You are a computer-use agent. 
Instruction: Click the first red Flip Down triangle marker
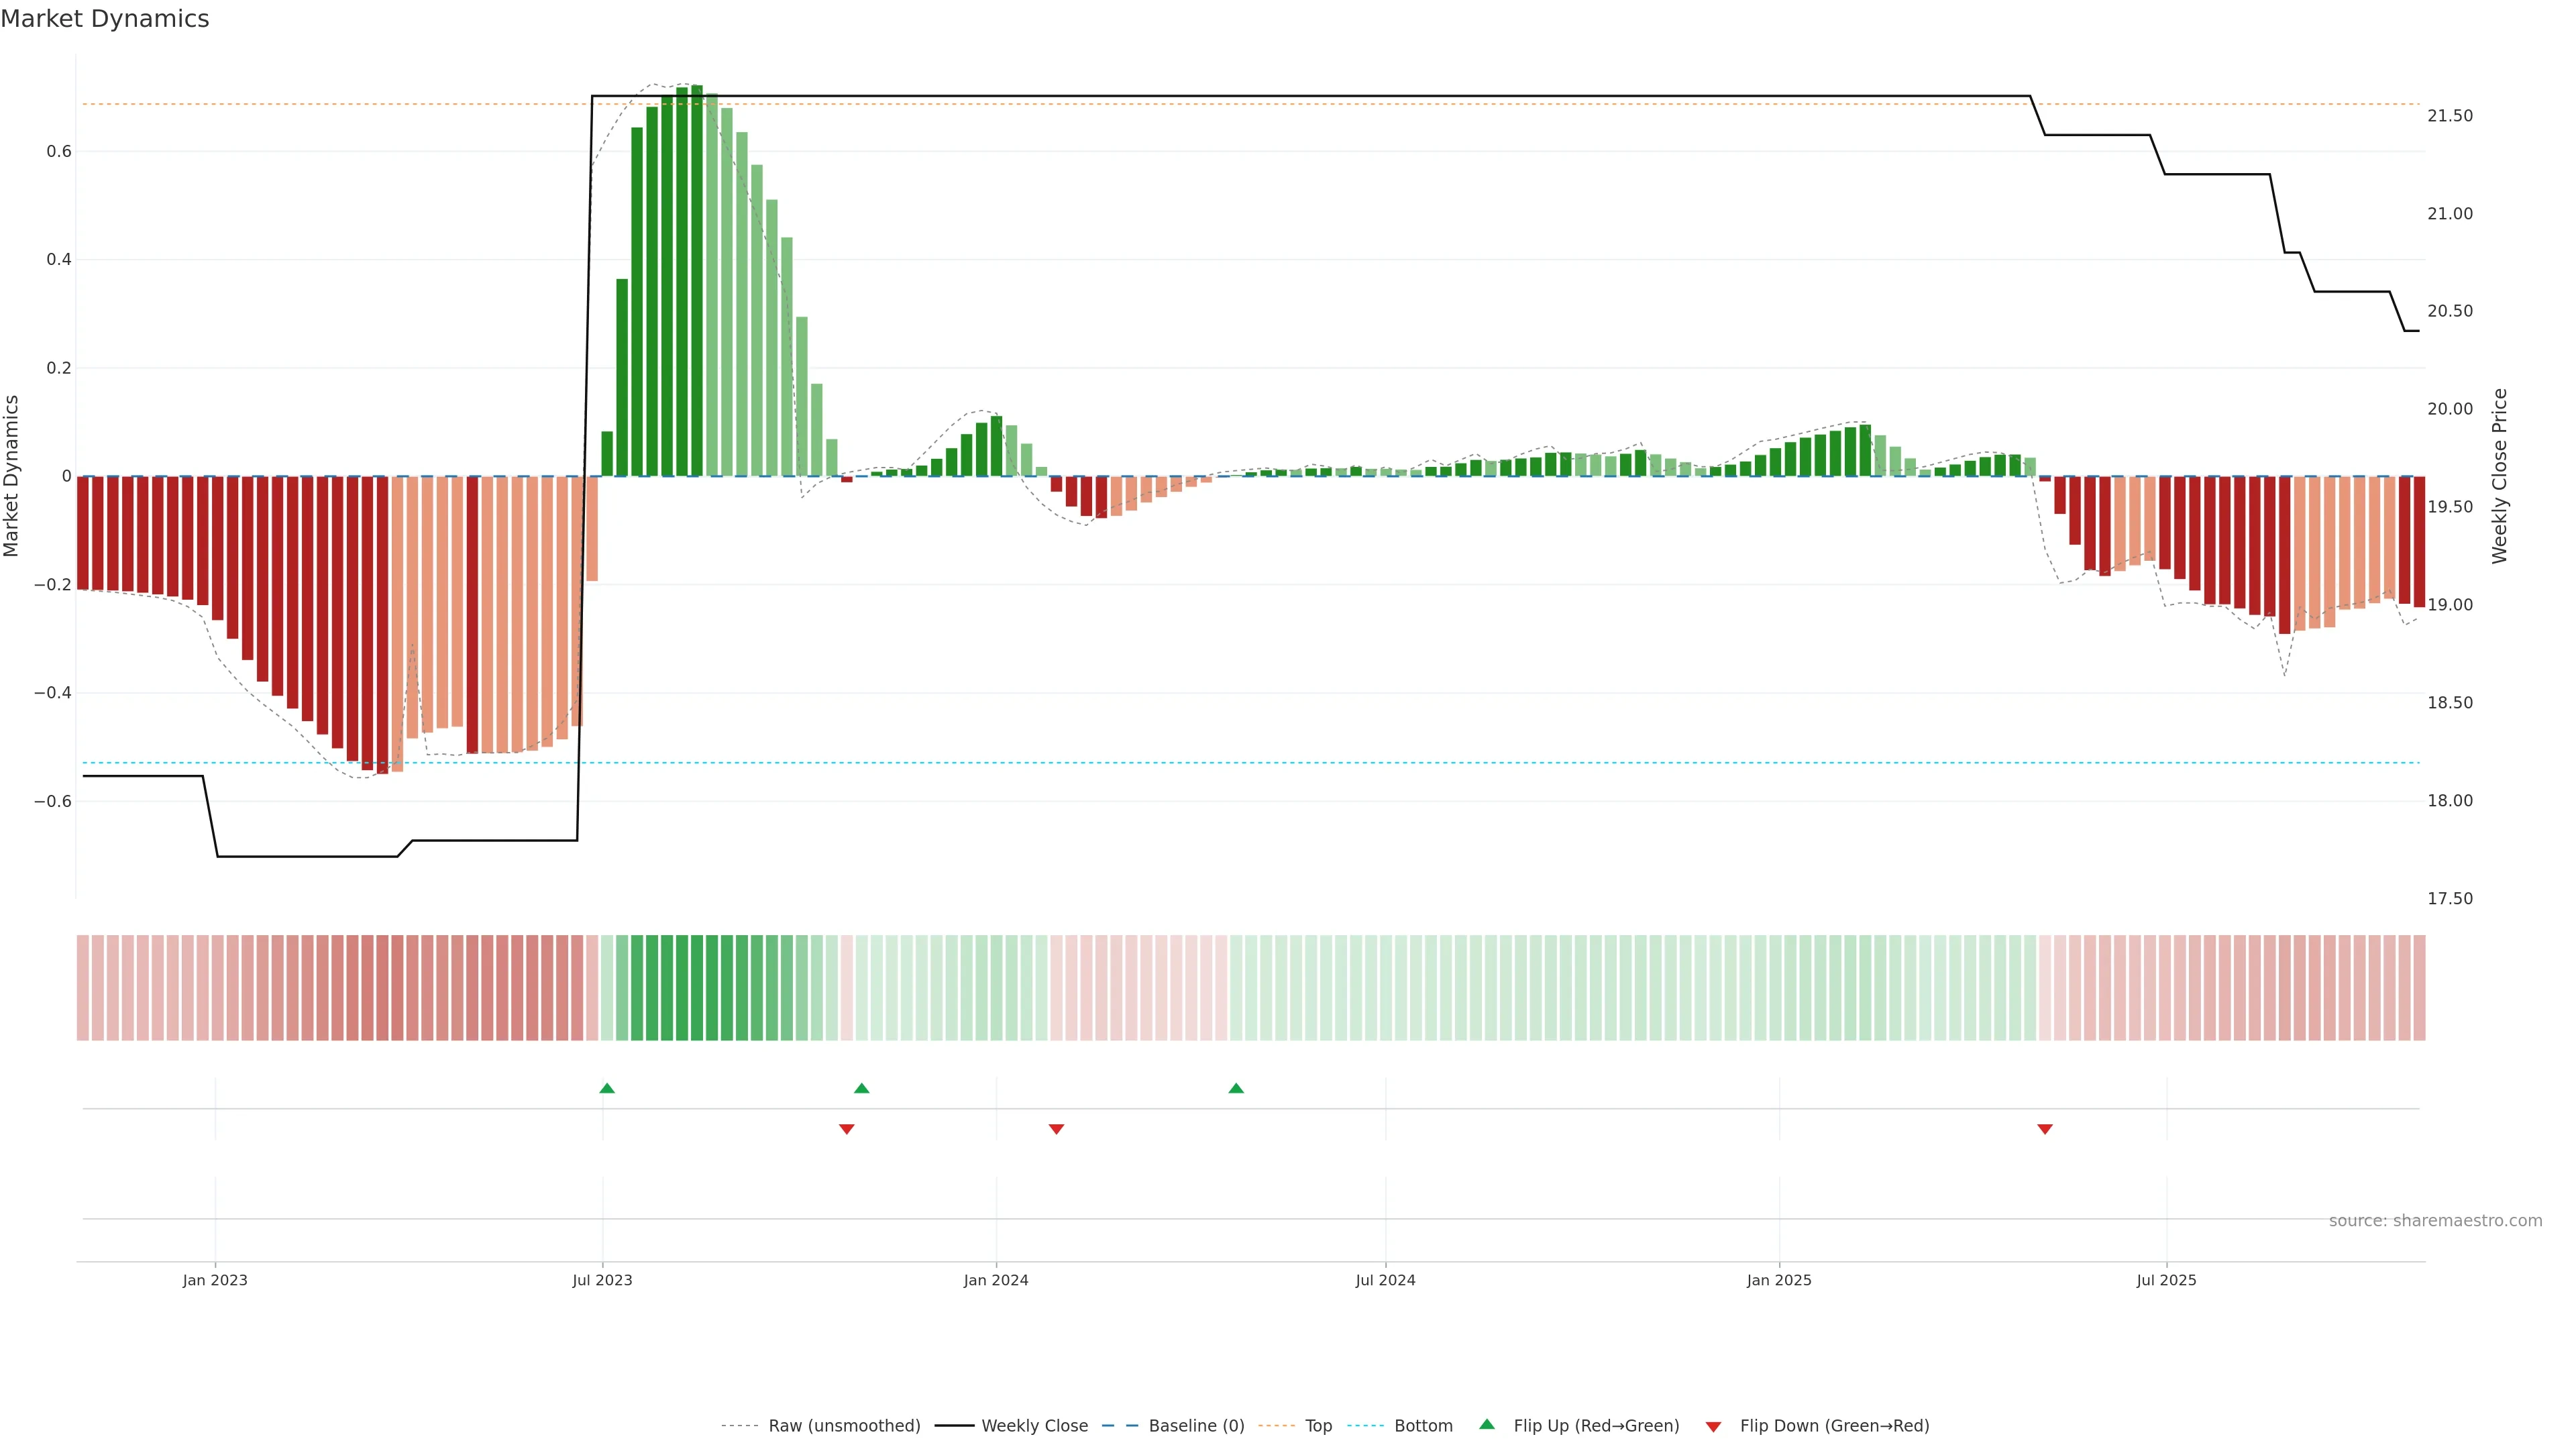pyautogui.click(x=847, y=1129)
